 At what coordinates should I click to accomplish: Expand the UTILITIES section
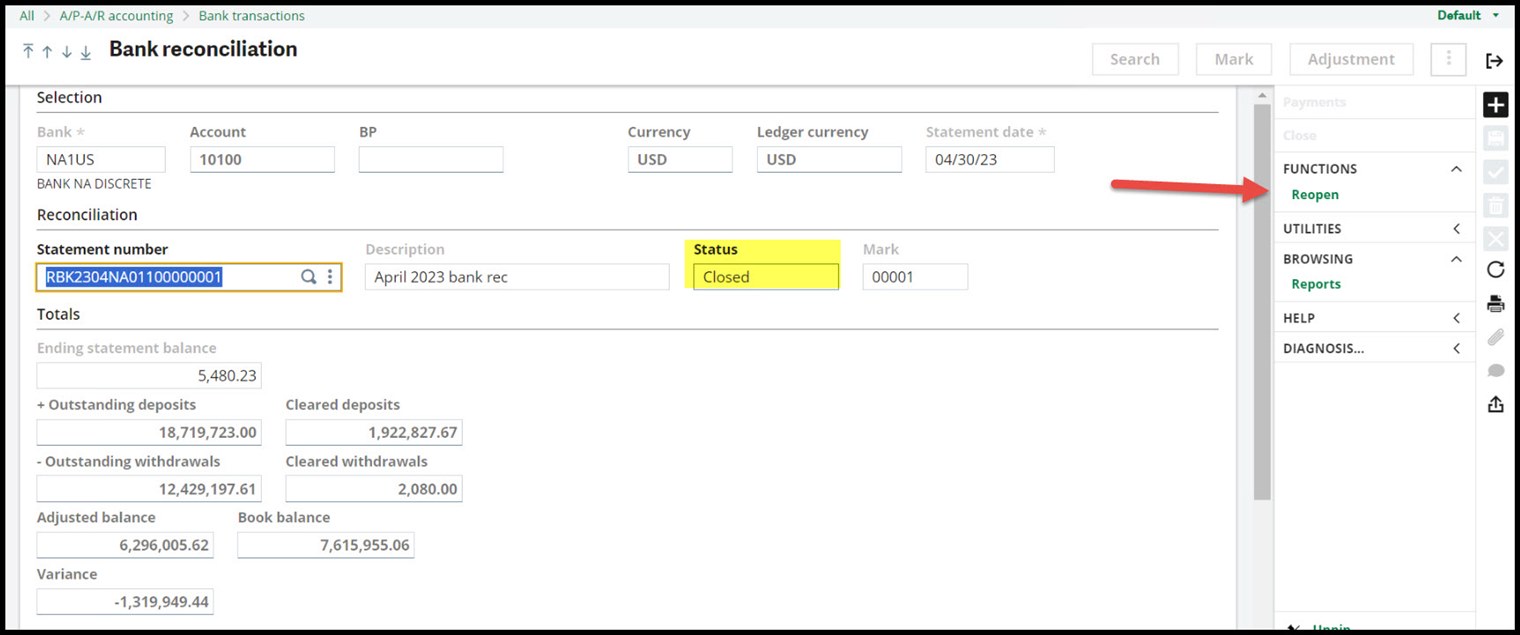(1456, 228)
